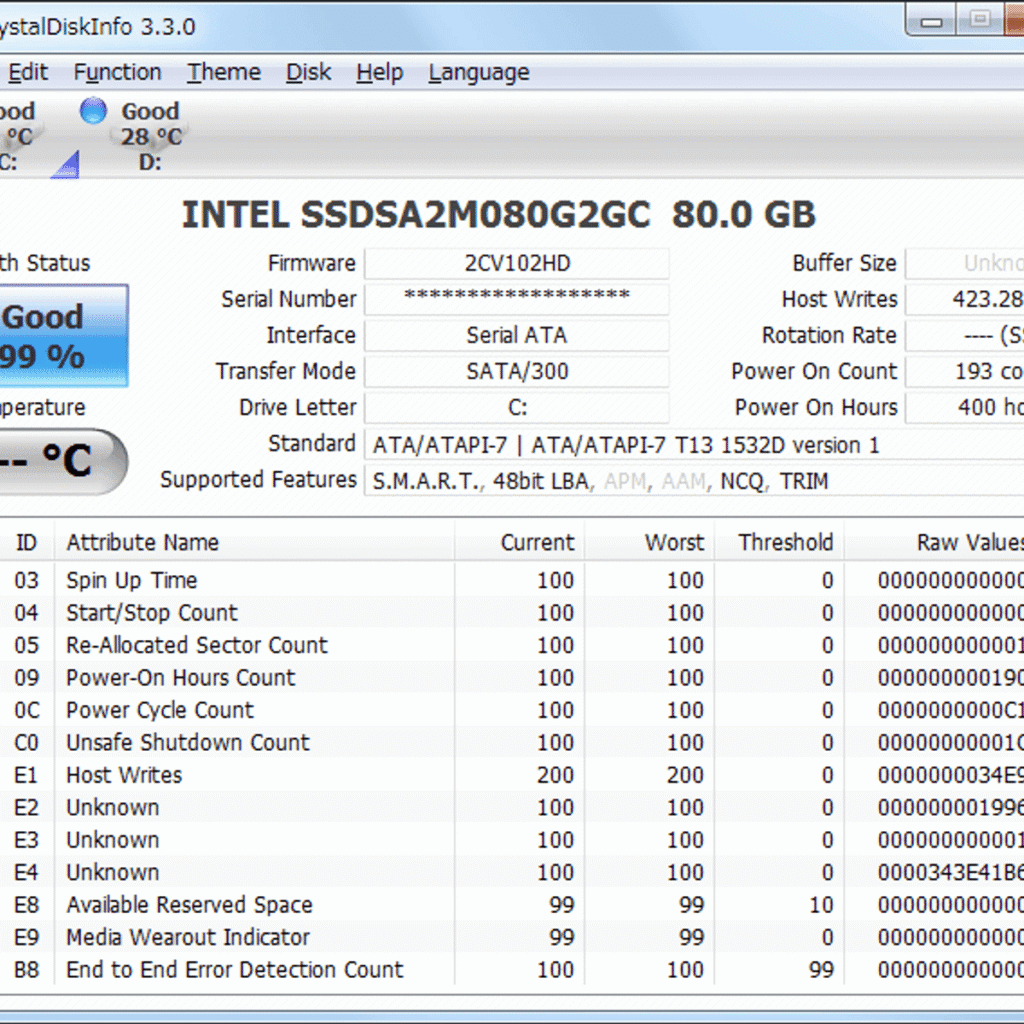Click the Firmware field showing 2CV102HD

pos(516,264)
